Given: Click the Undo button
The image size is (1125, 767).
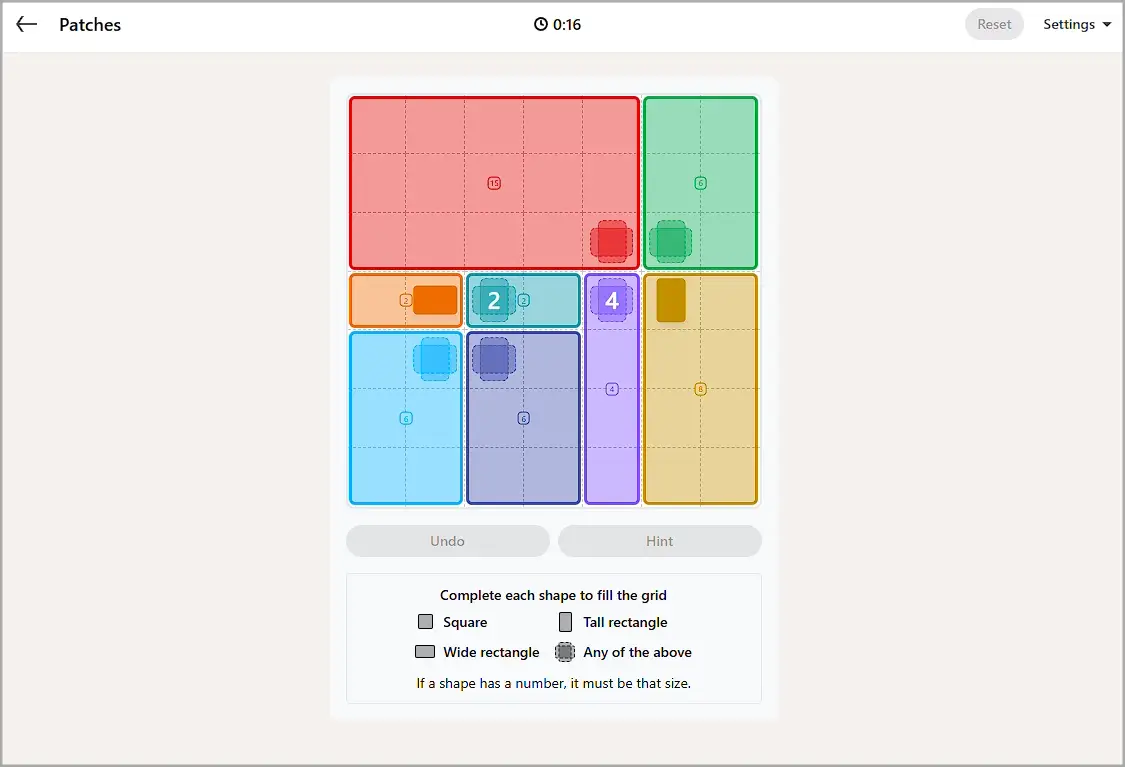Looking at the screenshot, I should [x=448, y=541].
